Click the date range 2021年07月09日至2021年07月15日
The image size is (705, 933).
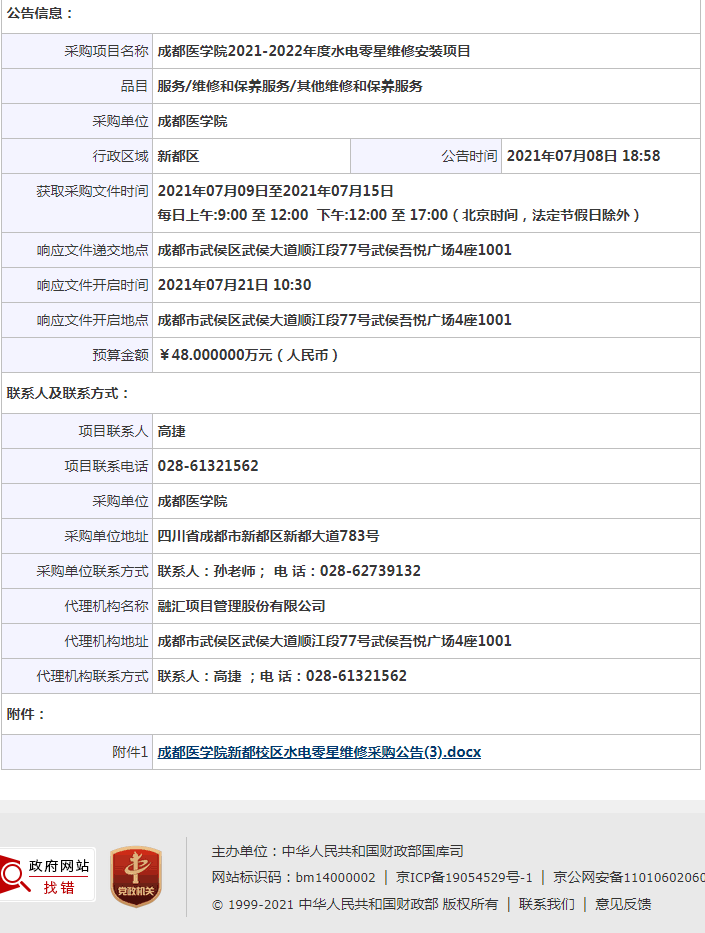(x=275, y=191)
